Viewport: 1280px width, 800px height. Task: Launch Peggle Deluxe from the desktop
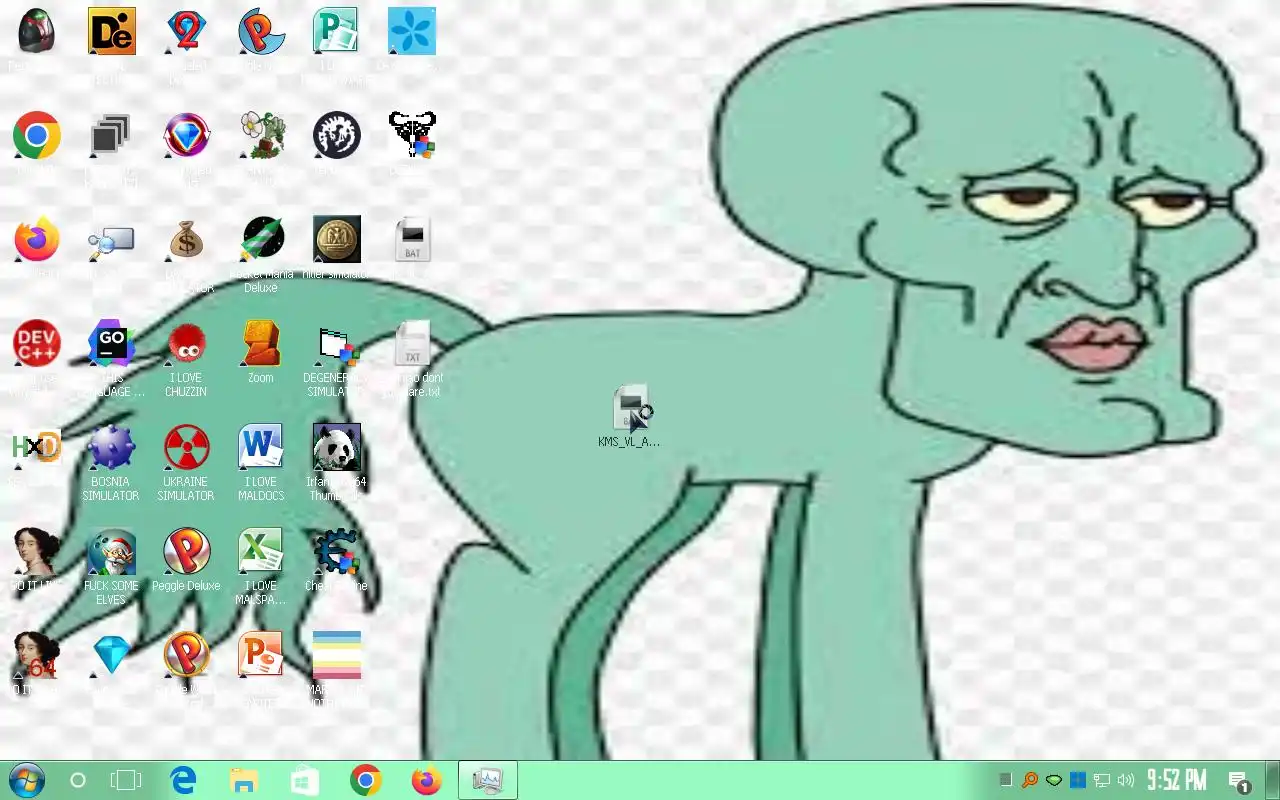(x=186, y=552)
